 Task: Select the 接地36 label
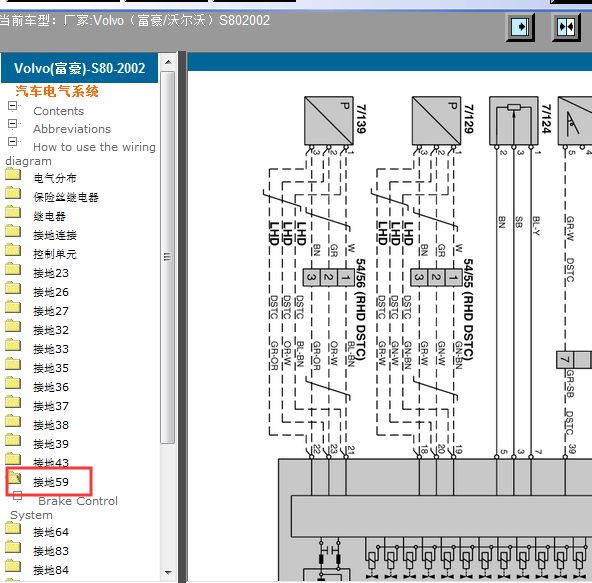(51, 387)
